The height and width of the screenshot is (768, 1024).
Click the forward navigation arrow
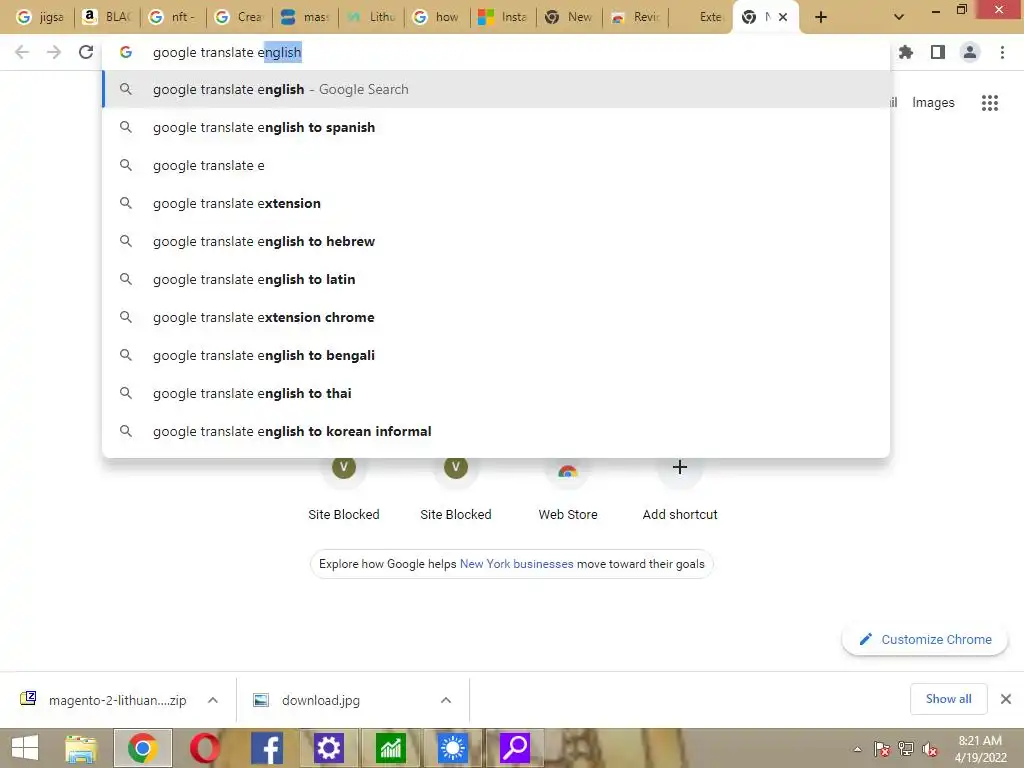coord(54,52)
